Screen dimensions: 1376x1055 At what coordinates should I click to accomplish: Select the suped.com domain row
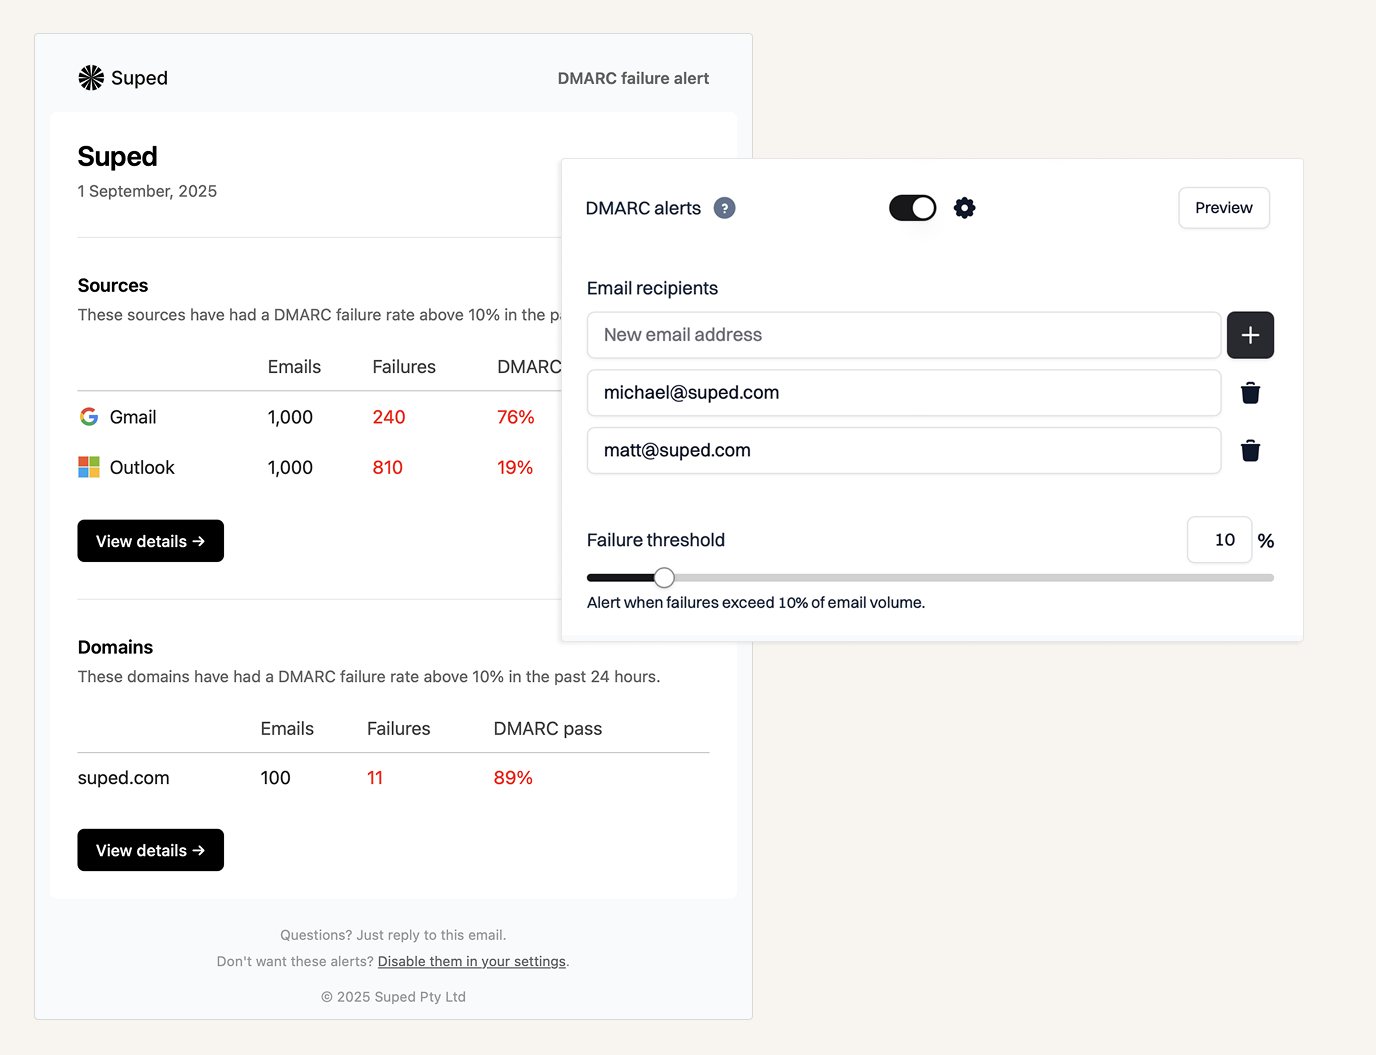(124, 778)
